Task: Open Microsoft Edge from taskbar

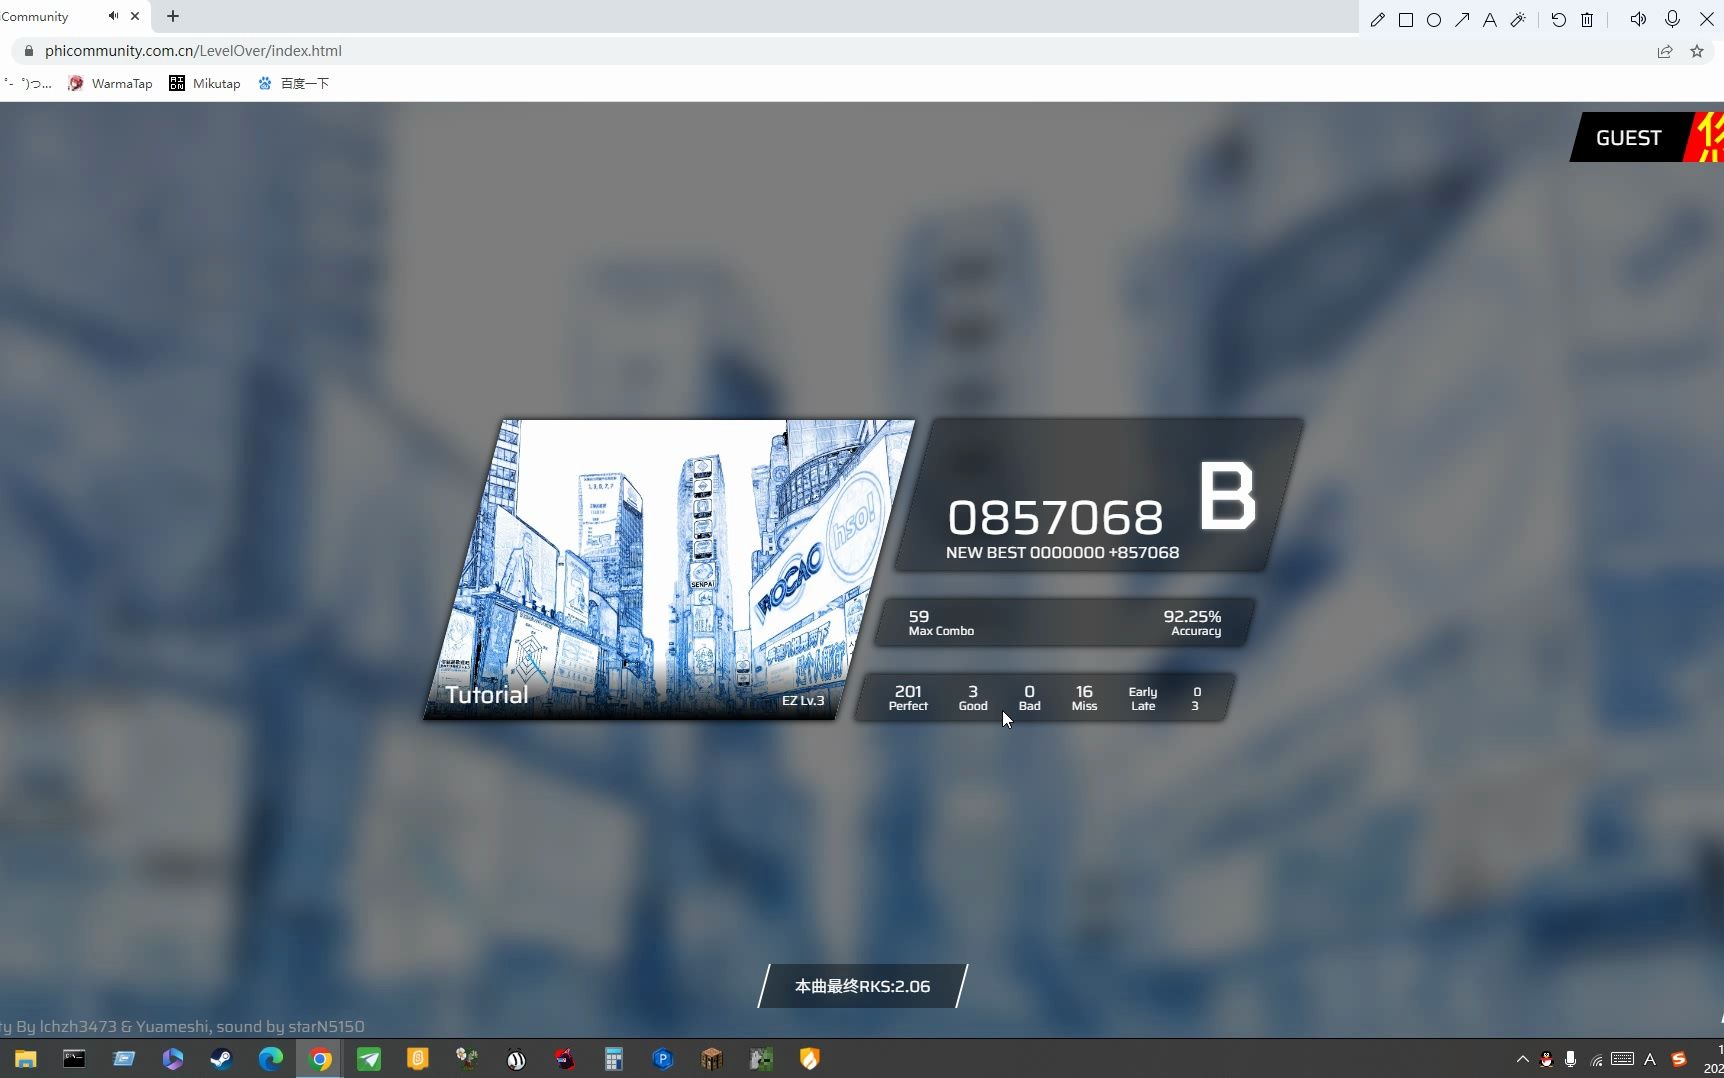Action: pos(271,1059)
